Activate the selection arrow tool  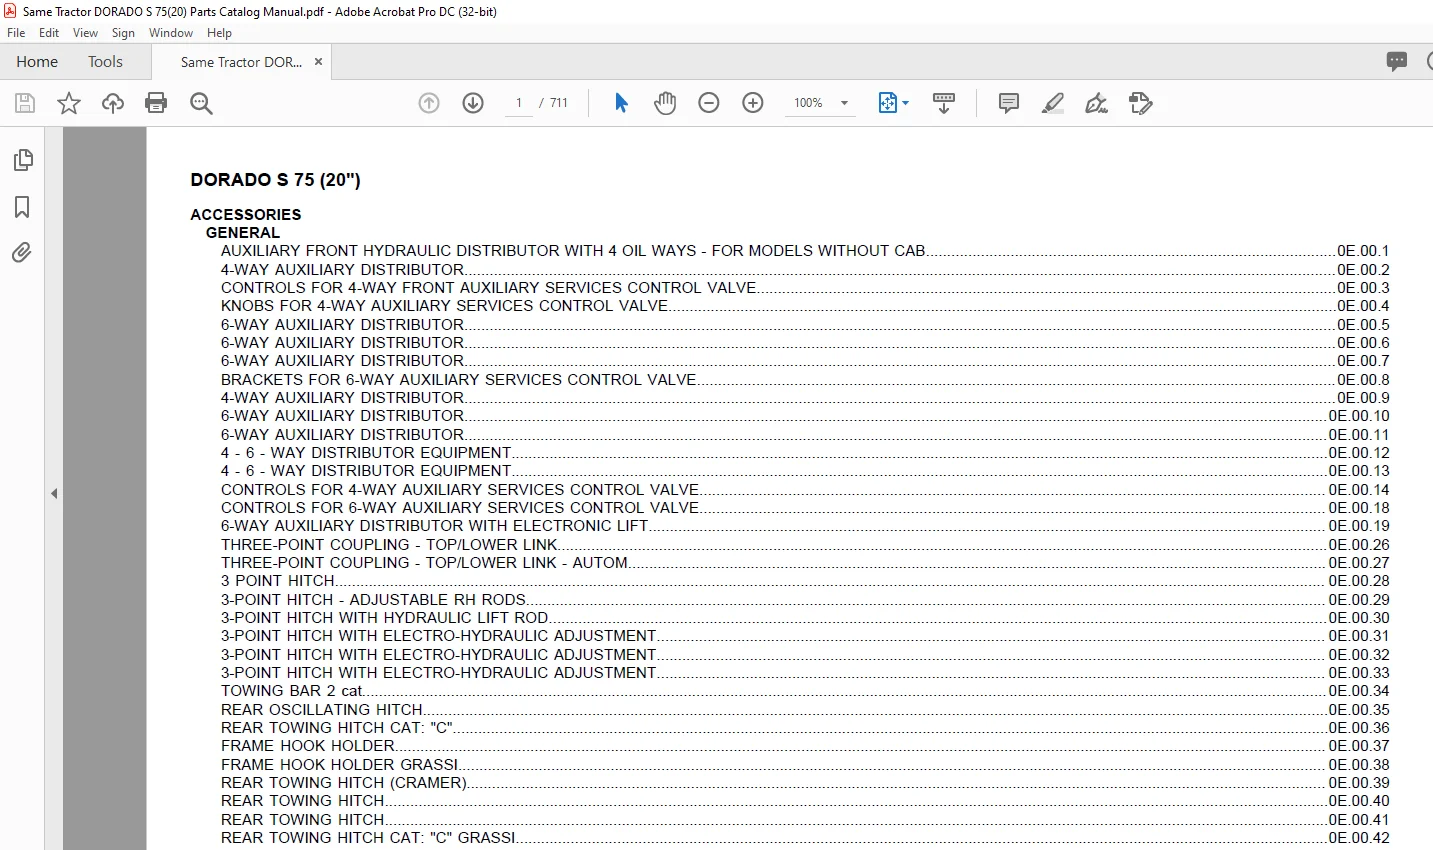click(x=621, y=103)
